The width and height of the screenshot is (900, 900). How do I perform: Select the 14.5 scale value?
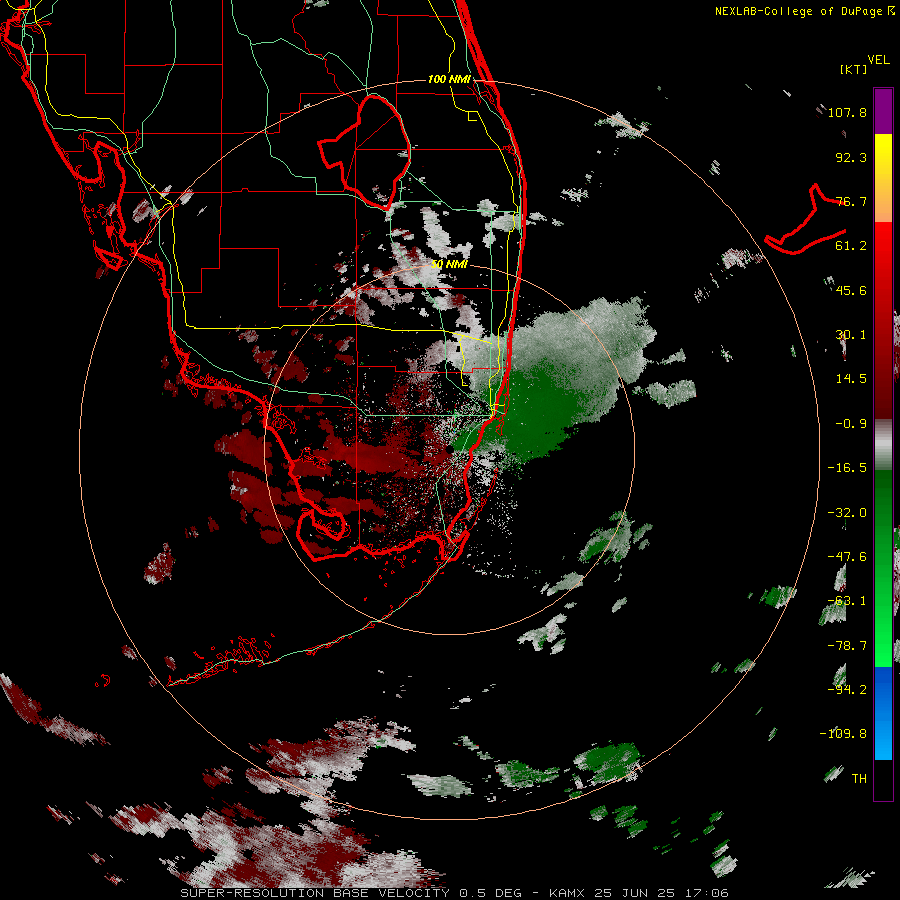click(x=851, y=379)
